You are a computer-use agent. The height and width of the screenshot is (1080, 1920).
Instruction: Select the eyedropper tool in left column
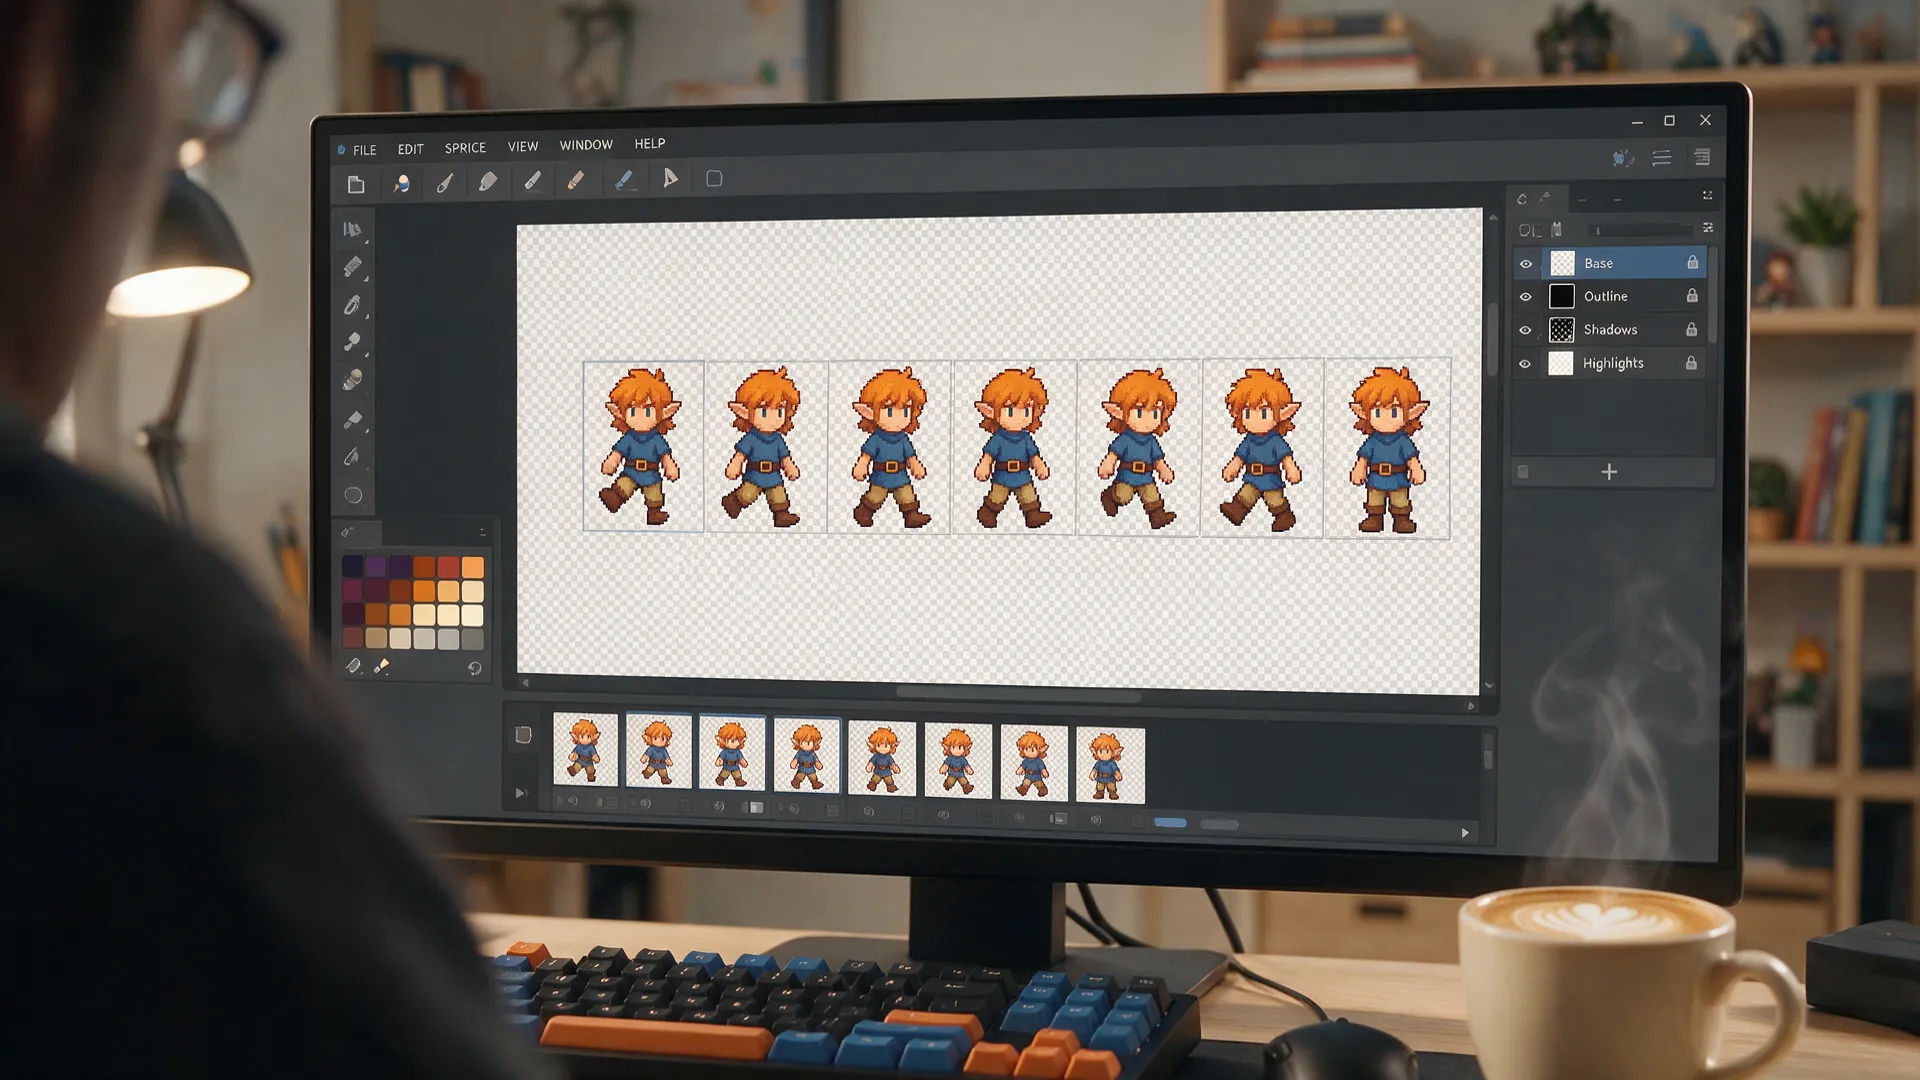coord(352,342)
